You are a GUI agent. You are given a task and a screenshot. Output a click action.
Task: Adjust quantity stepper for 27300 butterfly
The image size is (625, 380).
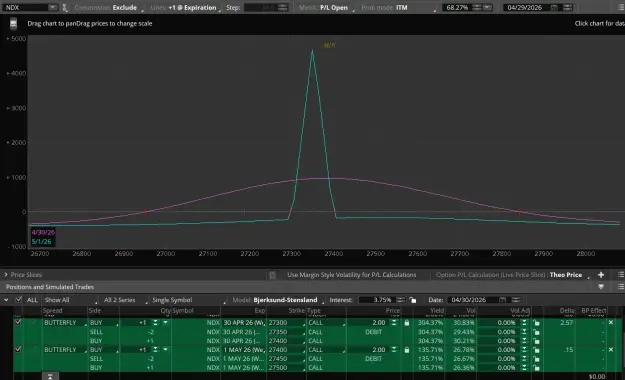pos(155,323)
